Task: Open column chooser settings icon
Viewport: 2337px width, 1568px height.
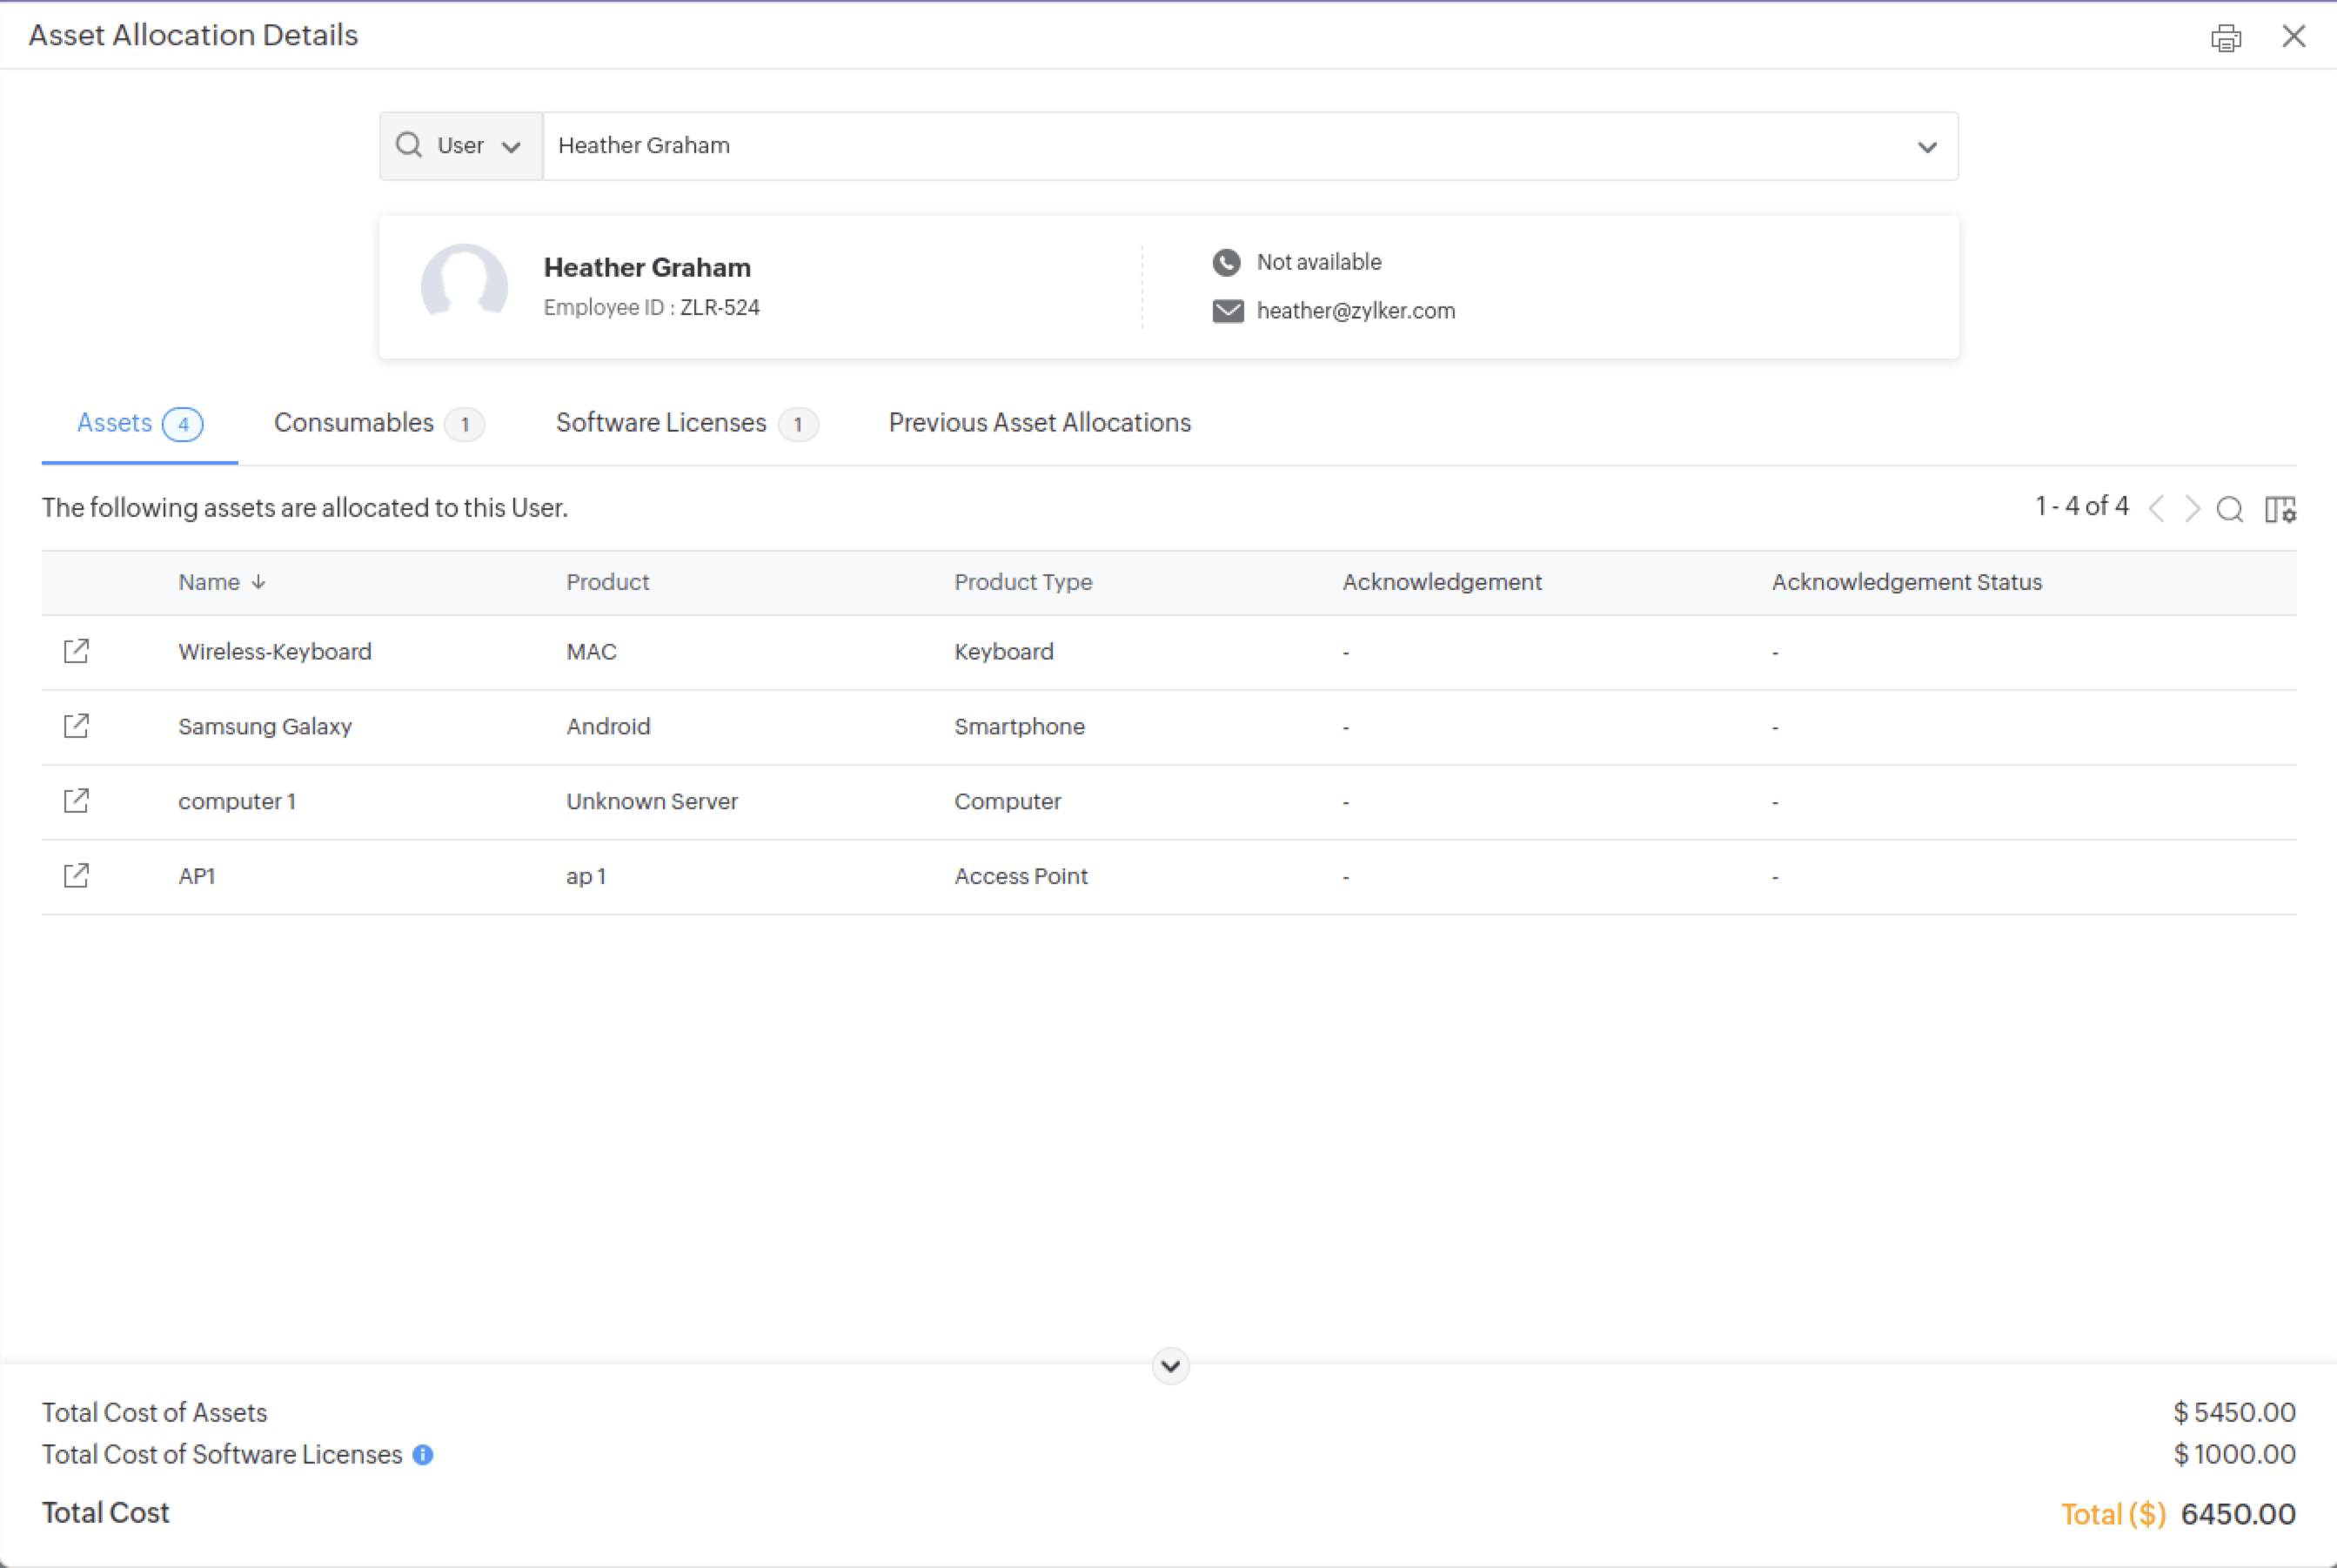Action: tap(2279, 509)
